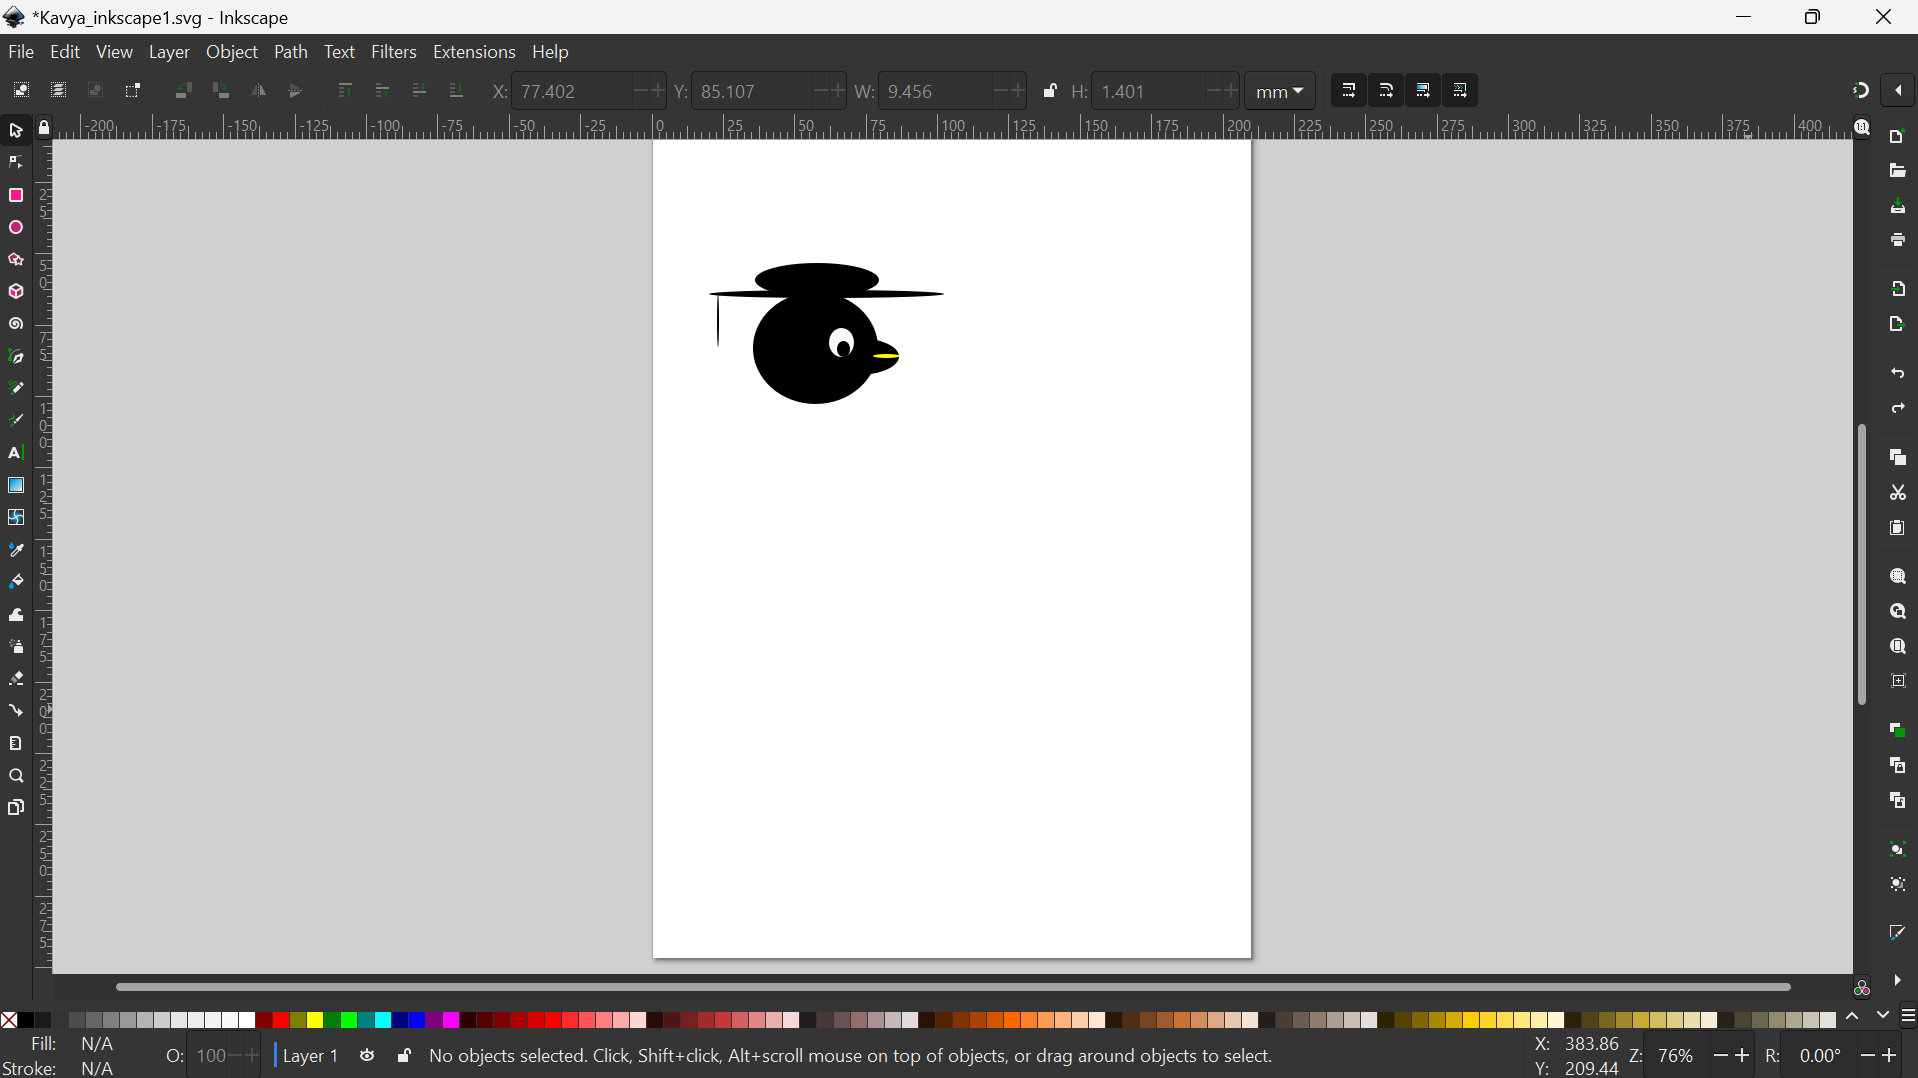Click the Select all objects button

click(21, 91)
